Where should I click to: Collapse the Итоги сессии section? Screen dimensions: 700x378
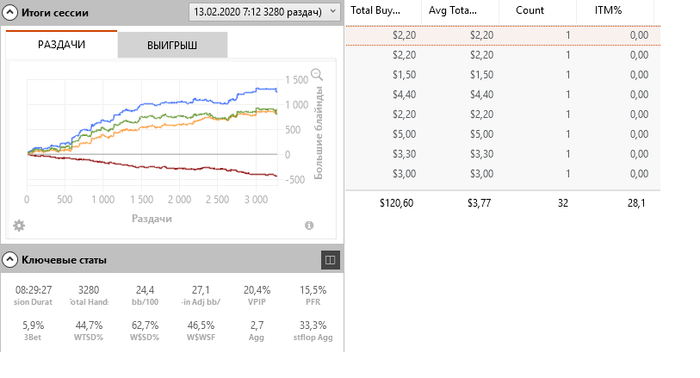10,12
